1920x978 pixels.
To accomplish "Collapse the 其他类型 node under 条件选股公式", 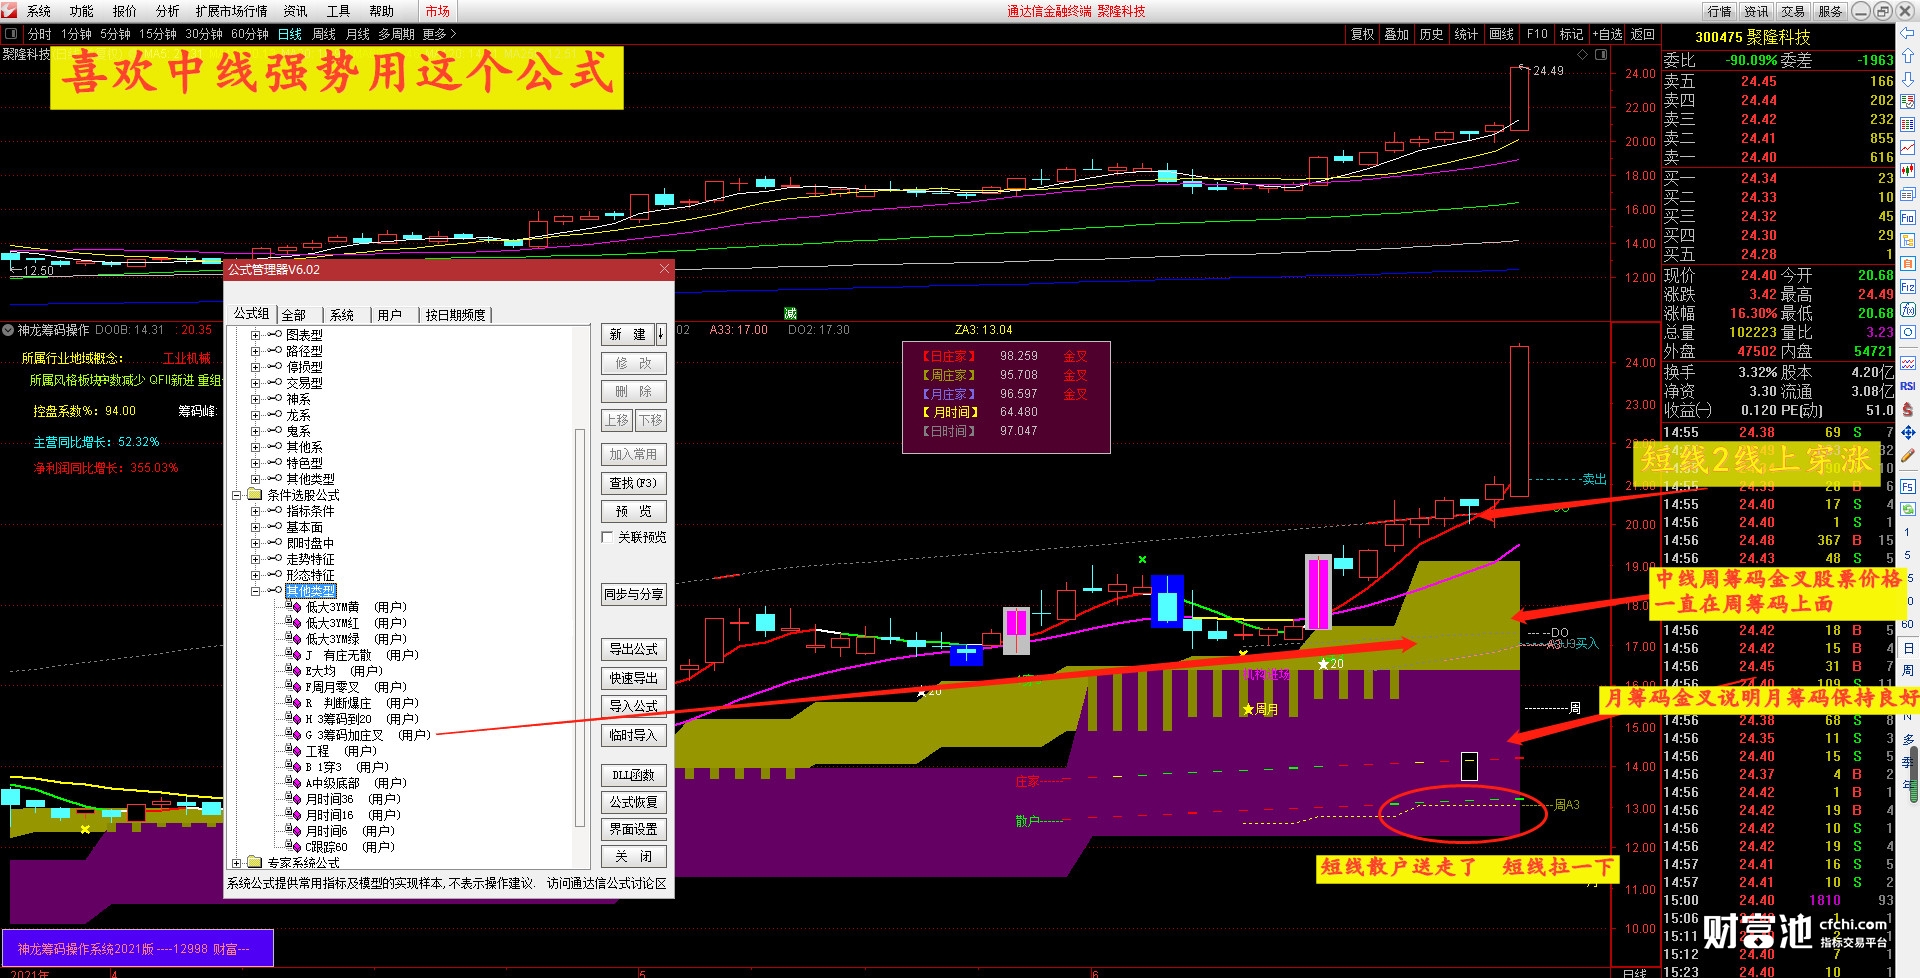I will point(255,591).
